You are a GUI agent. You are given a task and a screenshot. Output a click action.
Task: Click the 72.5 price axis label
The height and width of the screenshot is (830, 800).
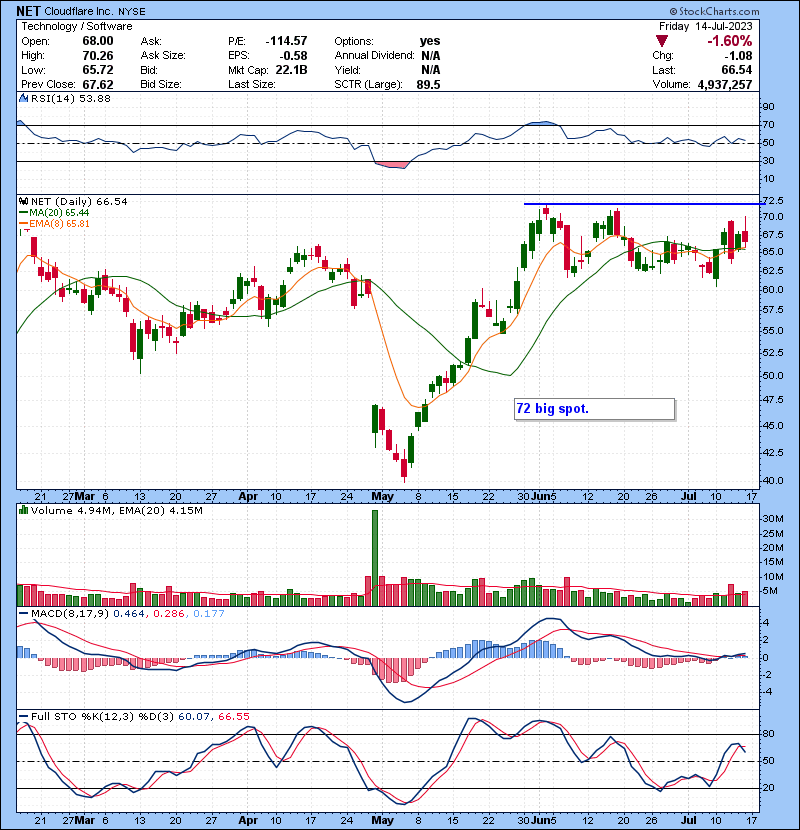point(774,201)
